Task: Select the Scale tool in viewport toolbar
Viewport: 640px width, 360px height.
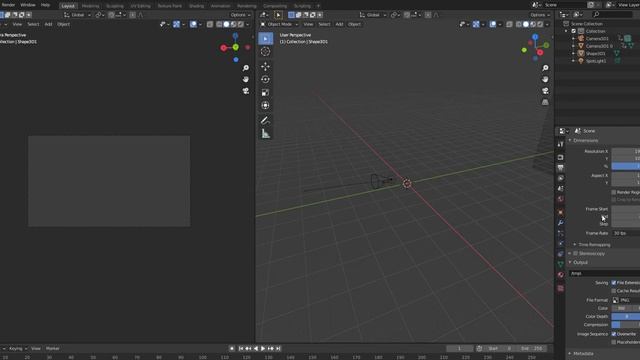Action: 265,92
